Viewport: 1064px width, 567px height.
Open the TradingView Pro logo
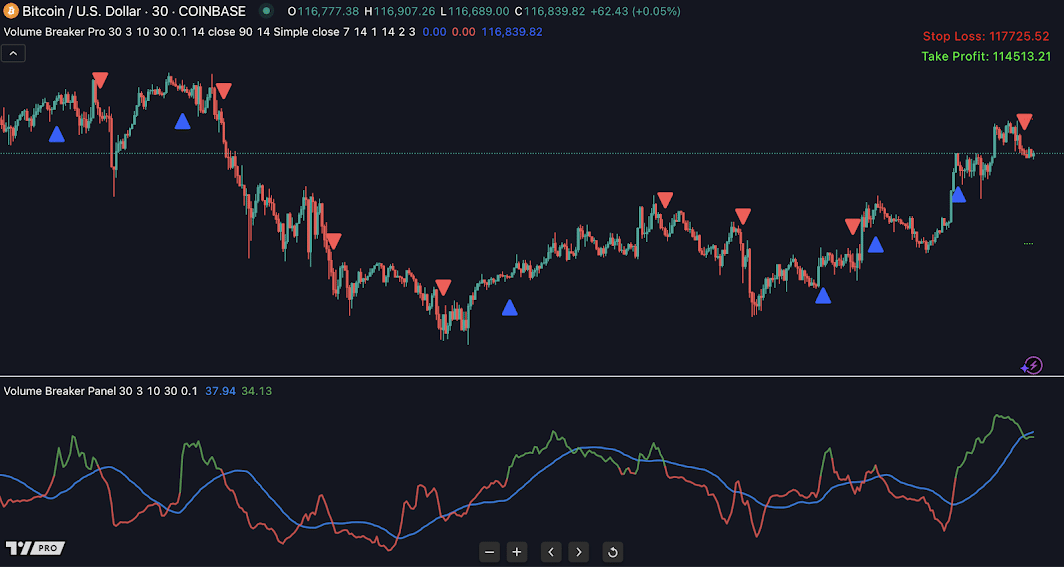tap(35, 548)
